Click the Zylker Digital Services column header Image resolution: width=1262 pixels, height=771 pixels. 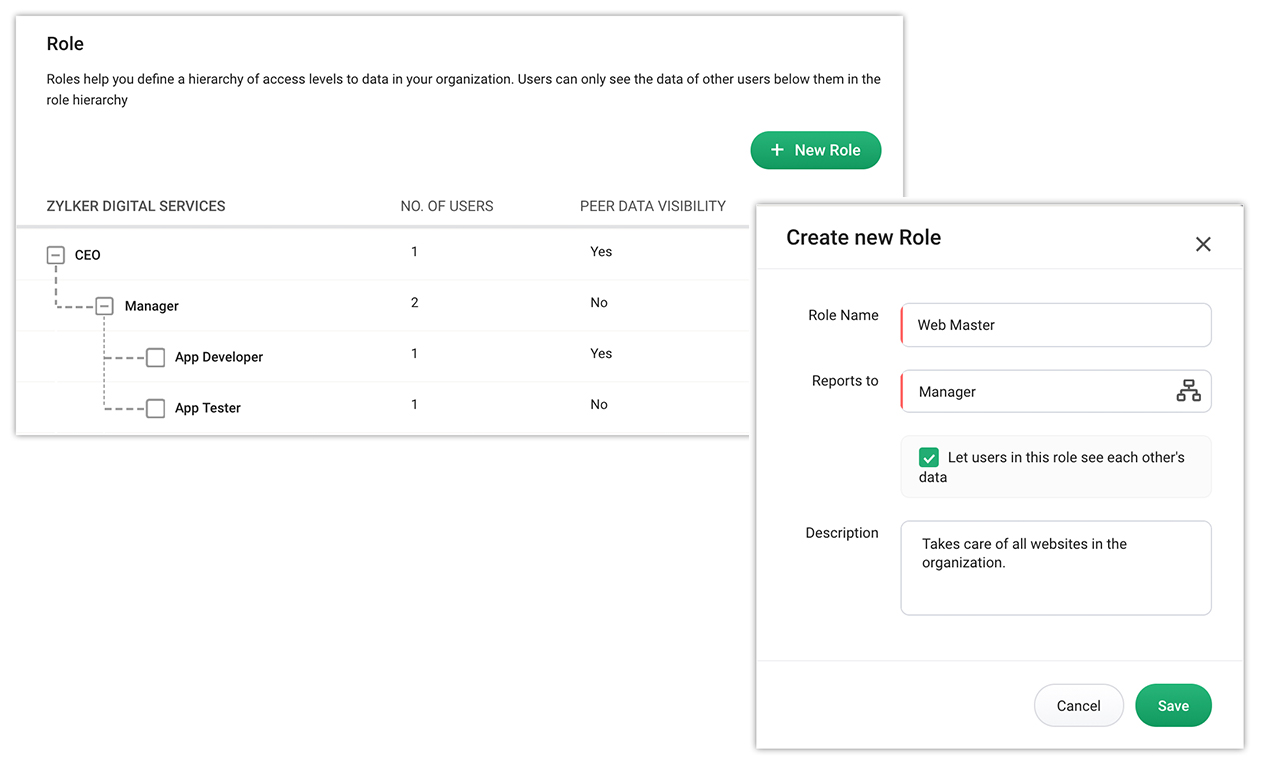point(136,206)
